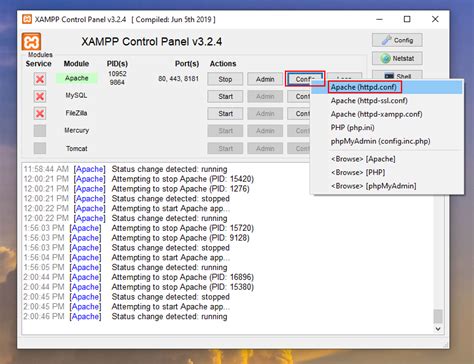Click FileZilla Config dropdown button

pyautogui.click(x=299, y=114)
